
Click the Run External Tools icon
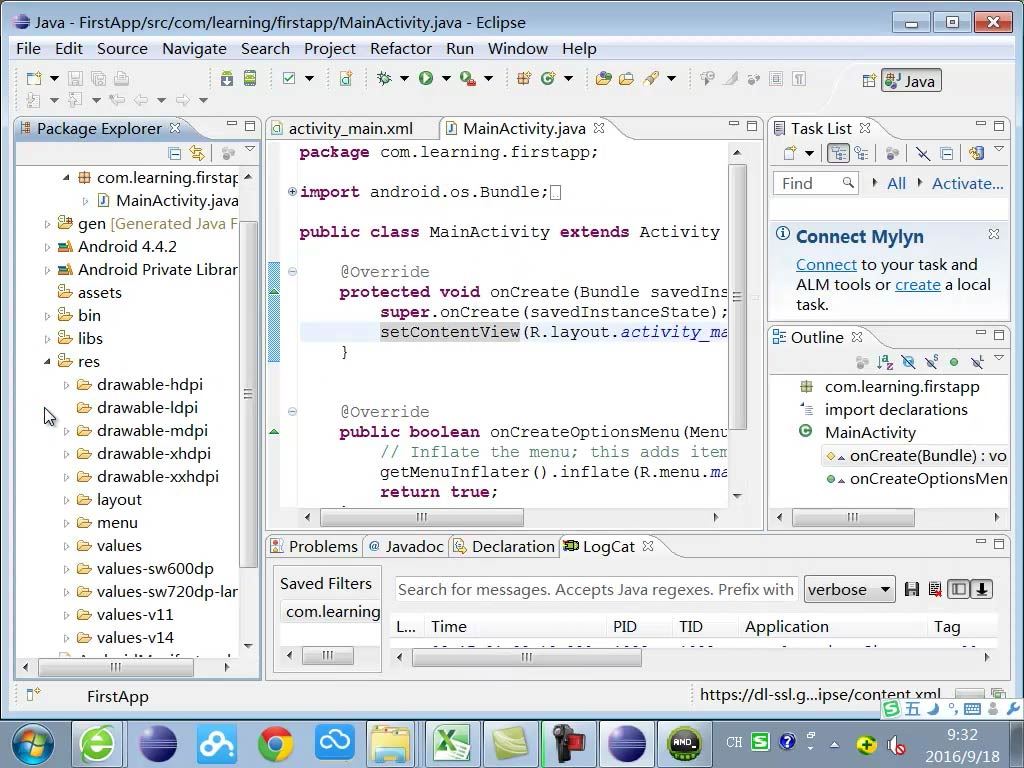[467, 79]
